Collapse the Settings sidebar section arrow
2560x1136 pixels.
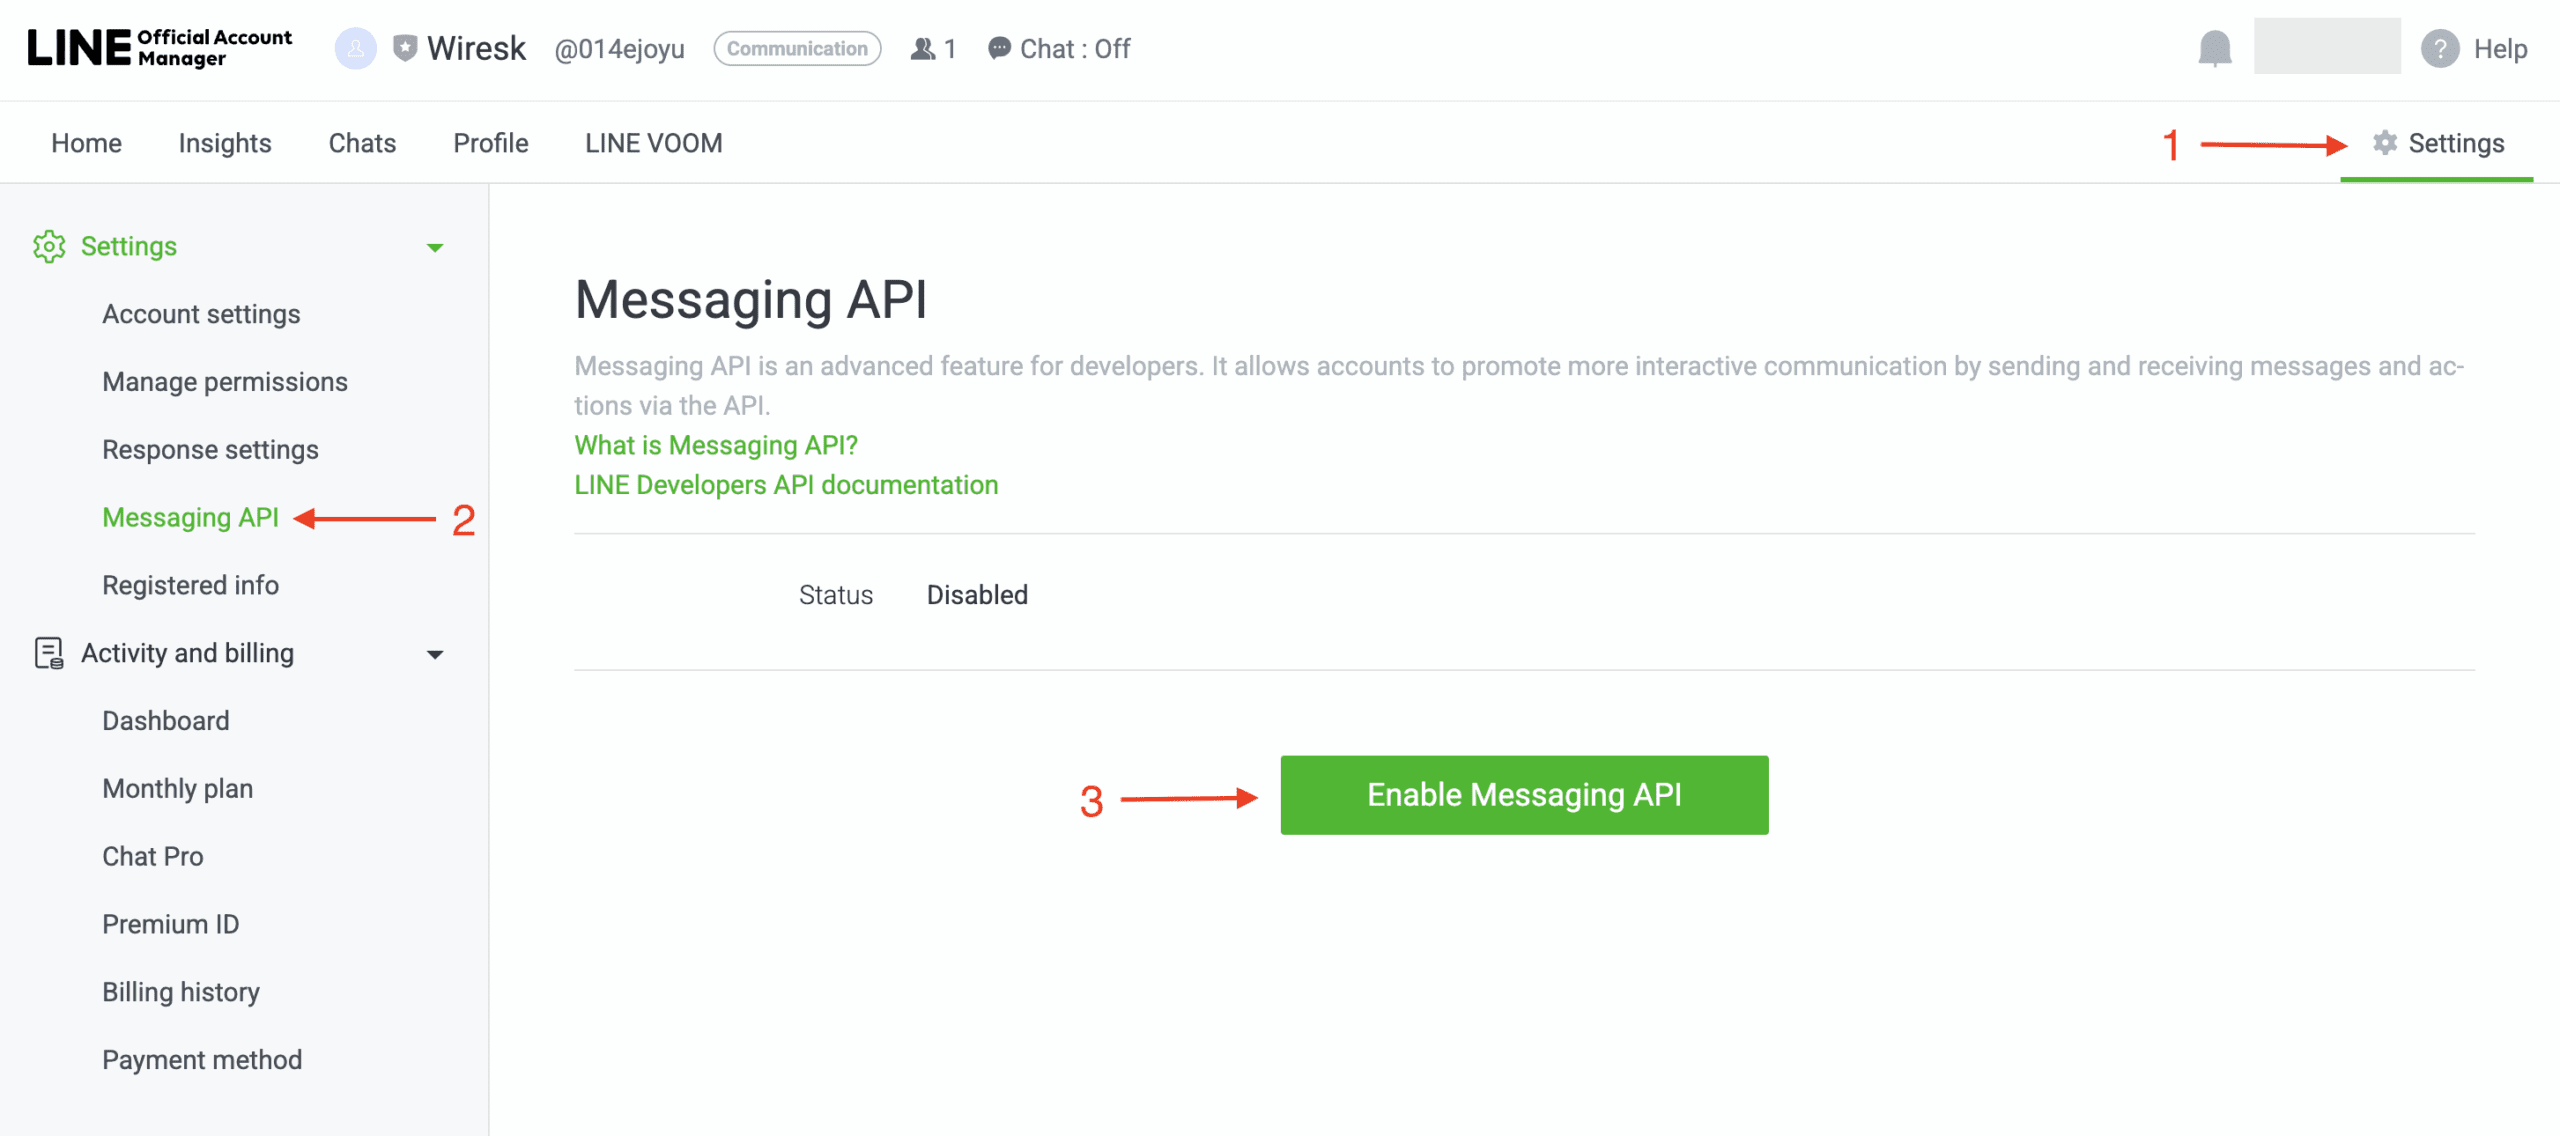coord(435,247)
